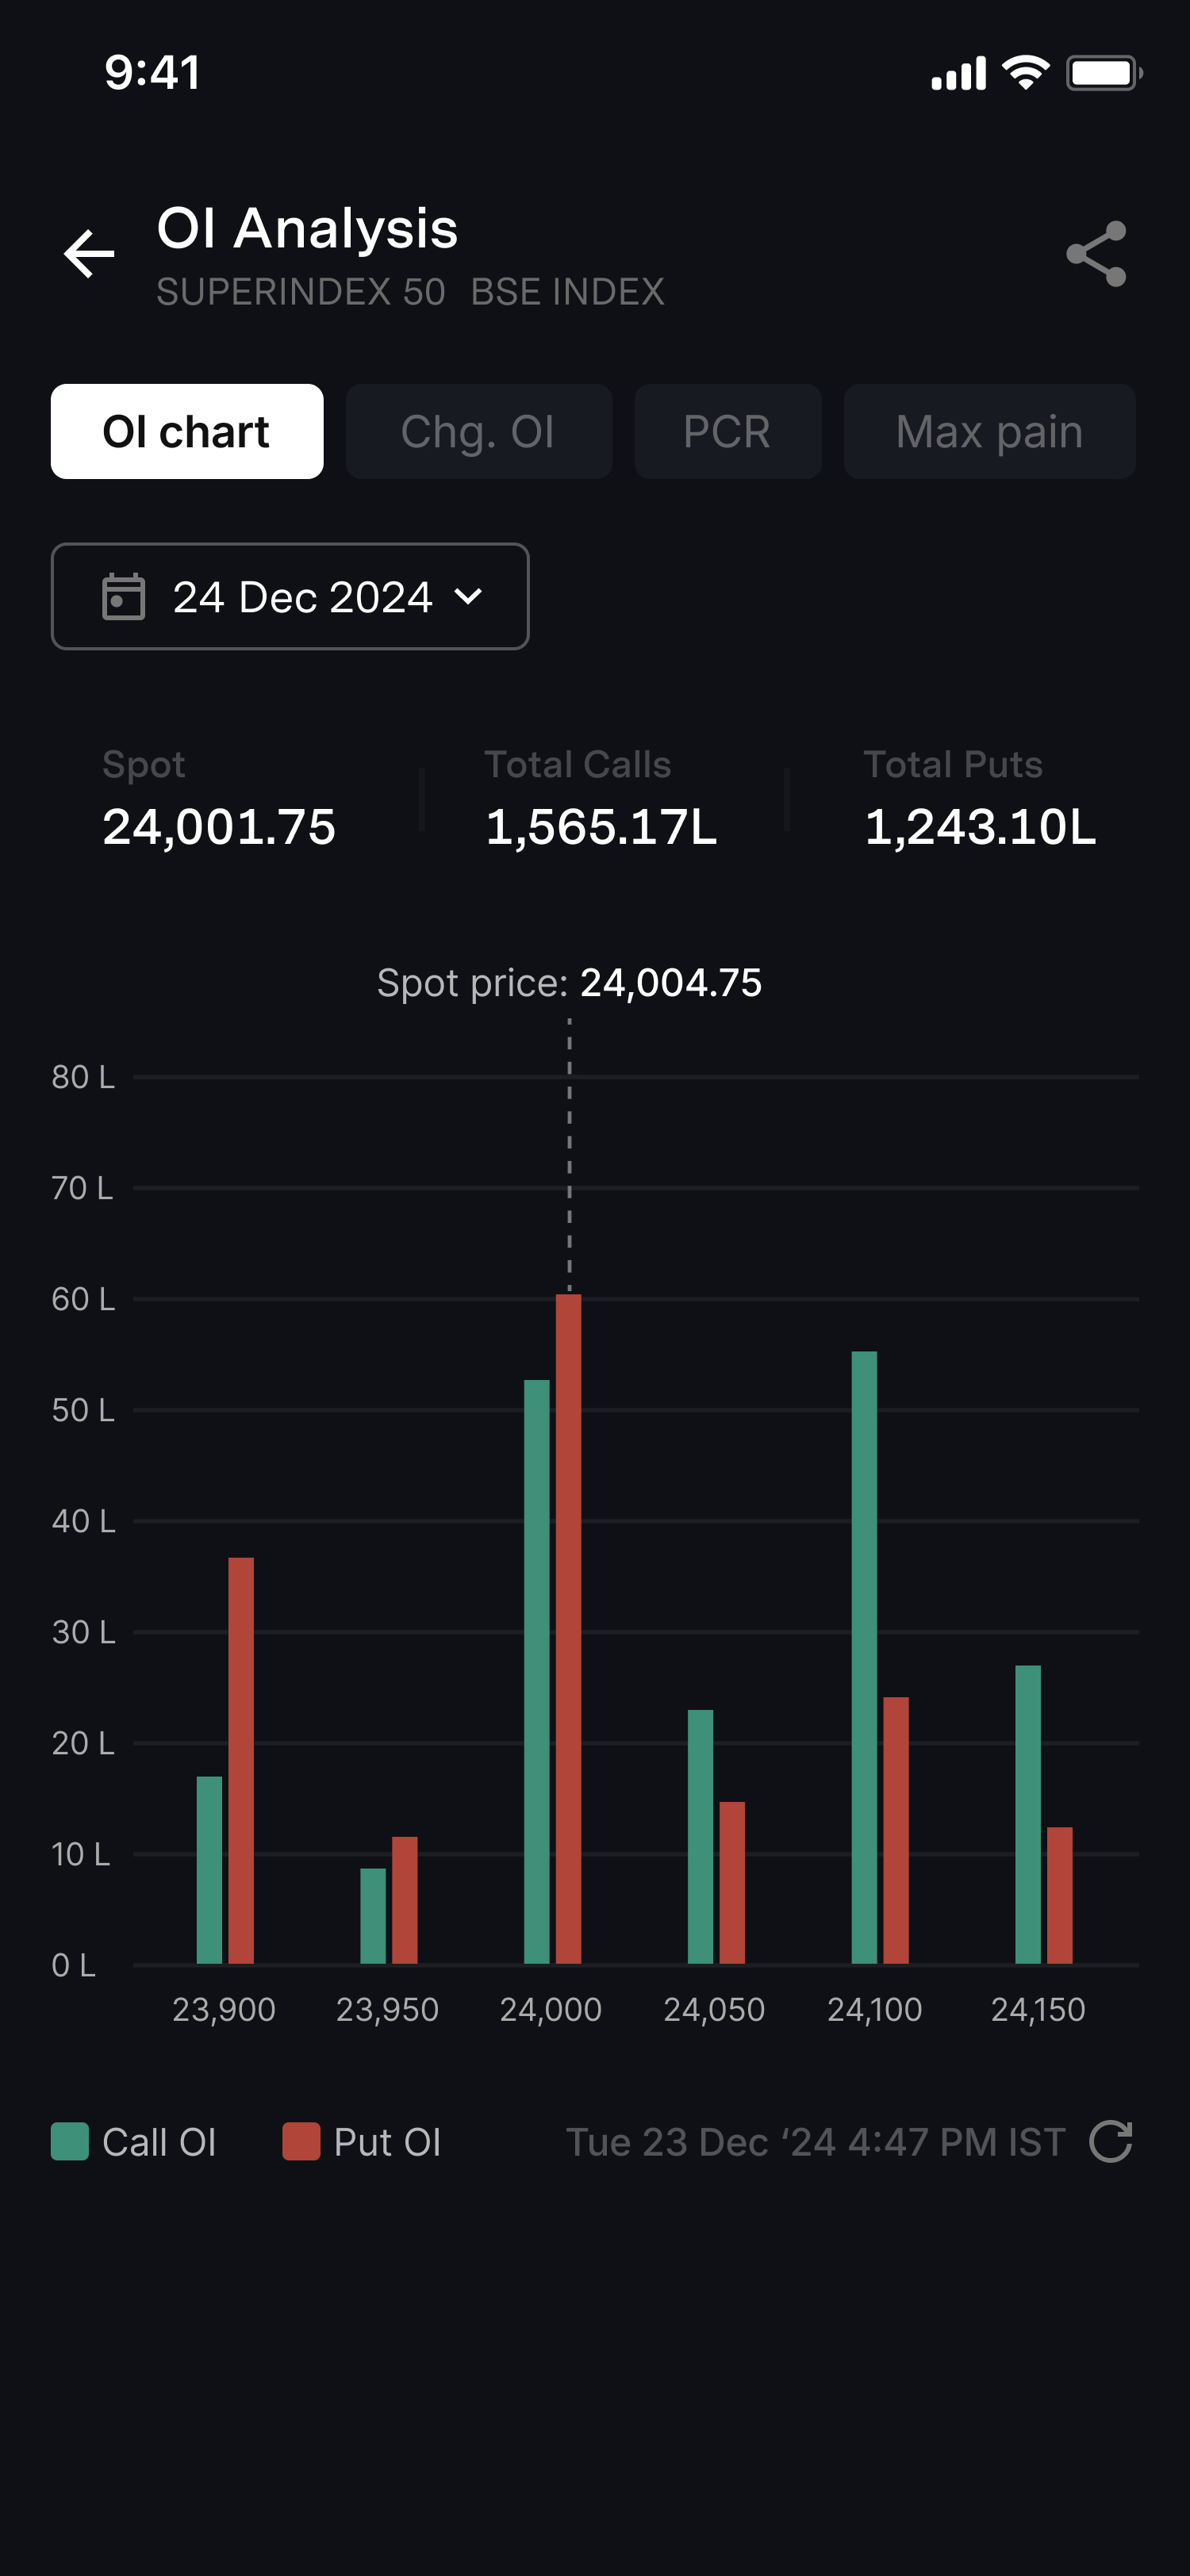Open the 24 Dec 2024 expiry dropdown
The height and width of the screenshot is (2576, 1190).
290,597
